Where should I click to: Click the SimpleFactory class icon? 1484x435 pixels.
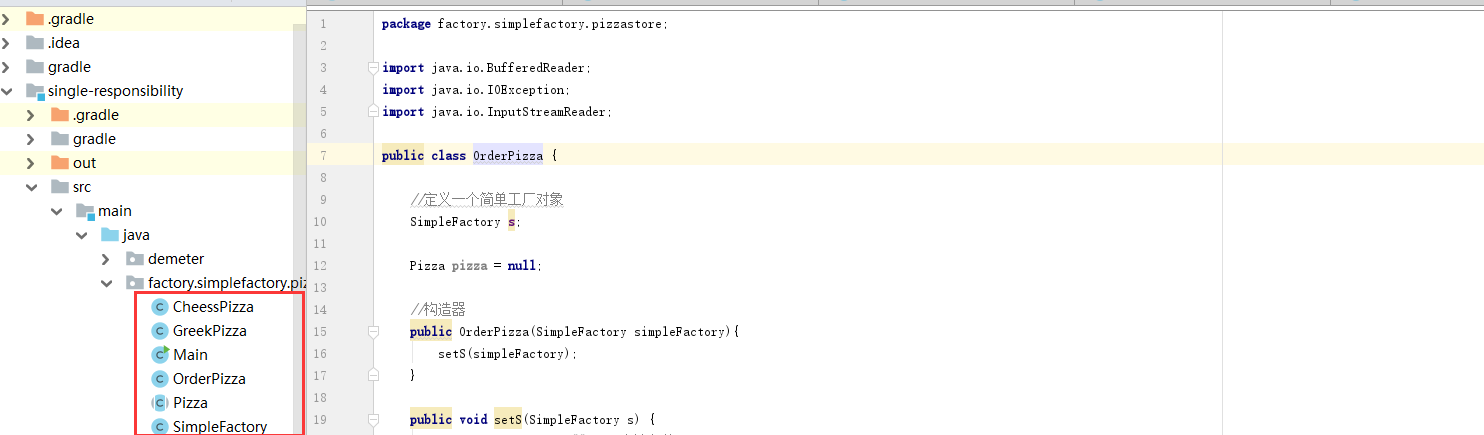159,427
